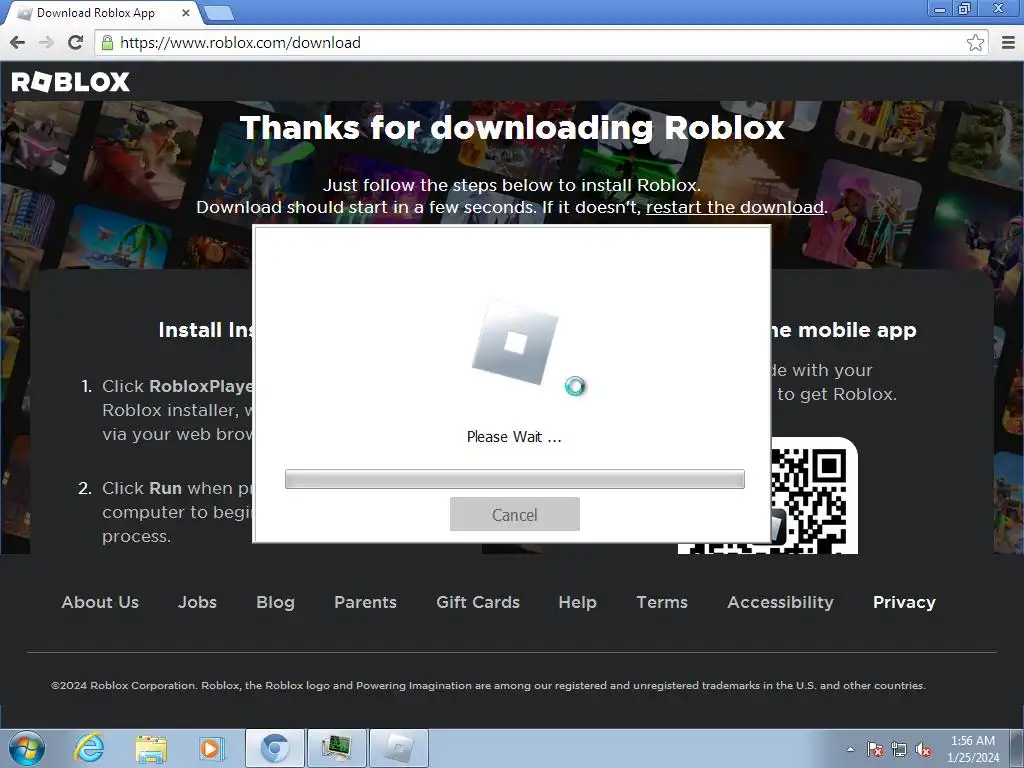Open the Parents footer link

point(365,602)
